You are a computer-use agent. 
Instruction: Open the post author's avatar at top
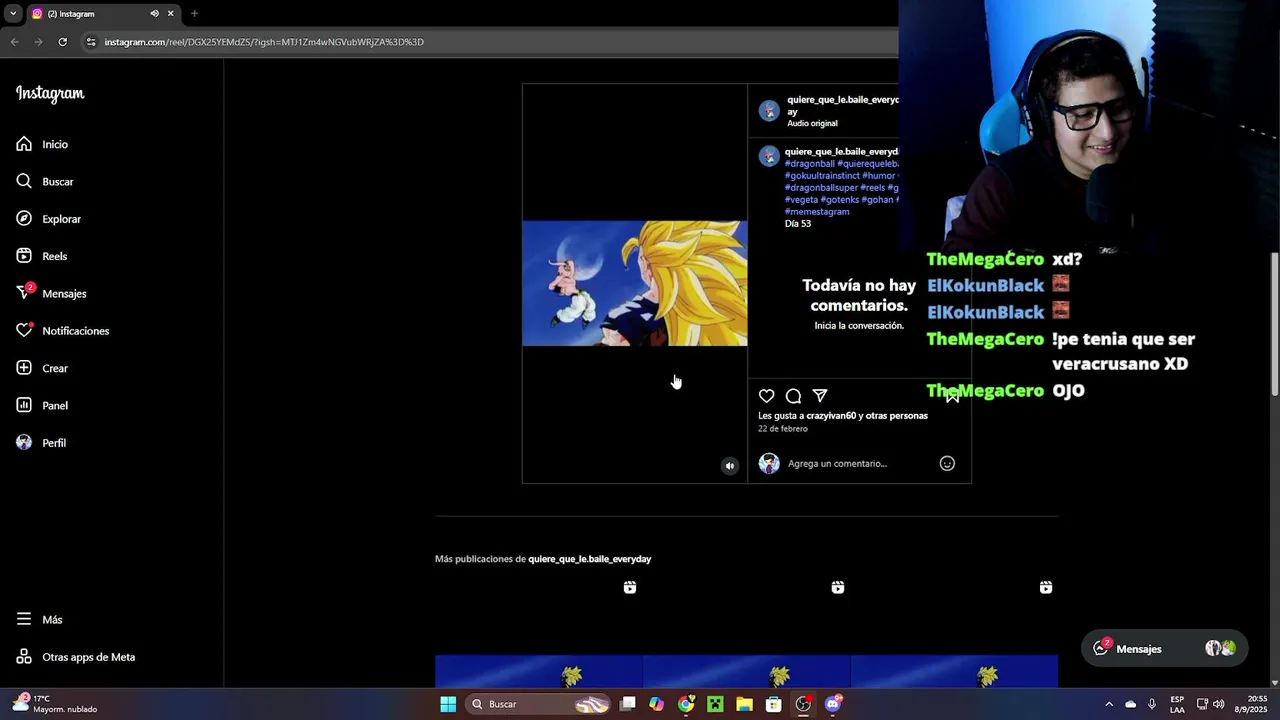pos(769,111)
